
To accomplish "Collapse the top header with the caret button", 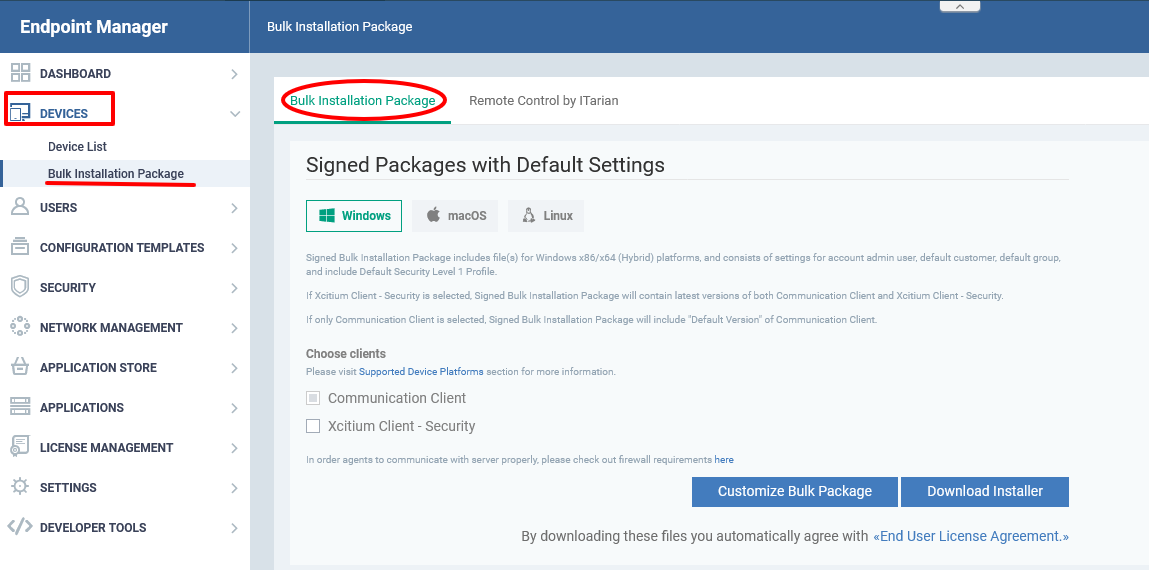I will pos(959,6).
